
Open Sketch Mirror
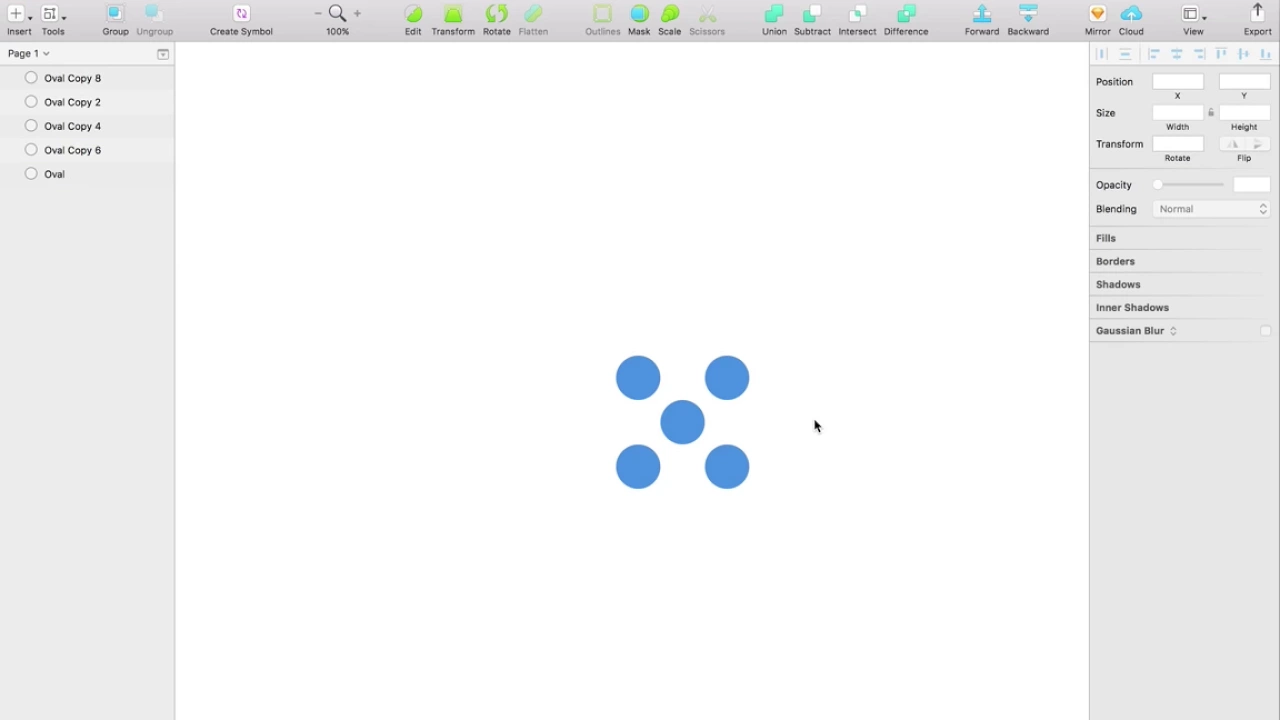coord(1097,19)
